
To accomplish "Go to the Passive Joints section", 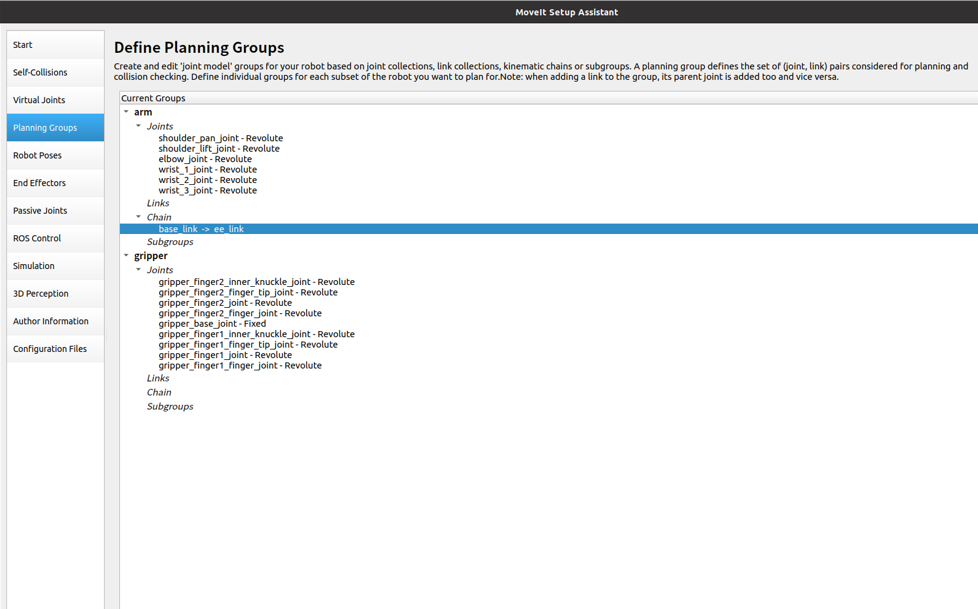I will (x=41, y=210).
